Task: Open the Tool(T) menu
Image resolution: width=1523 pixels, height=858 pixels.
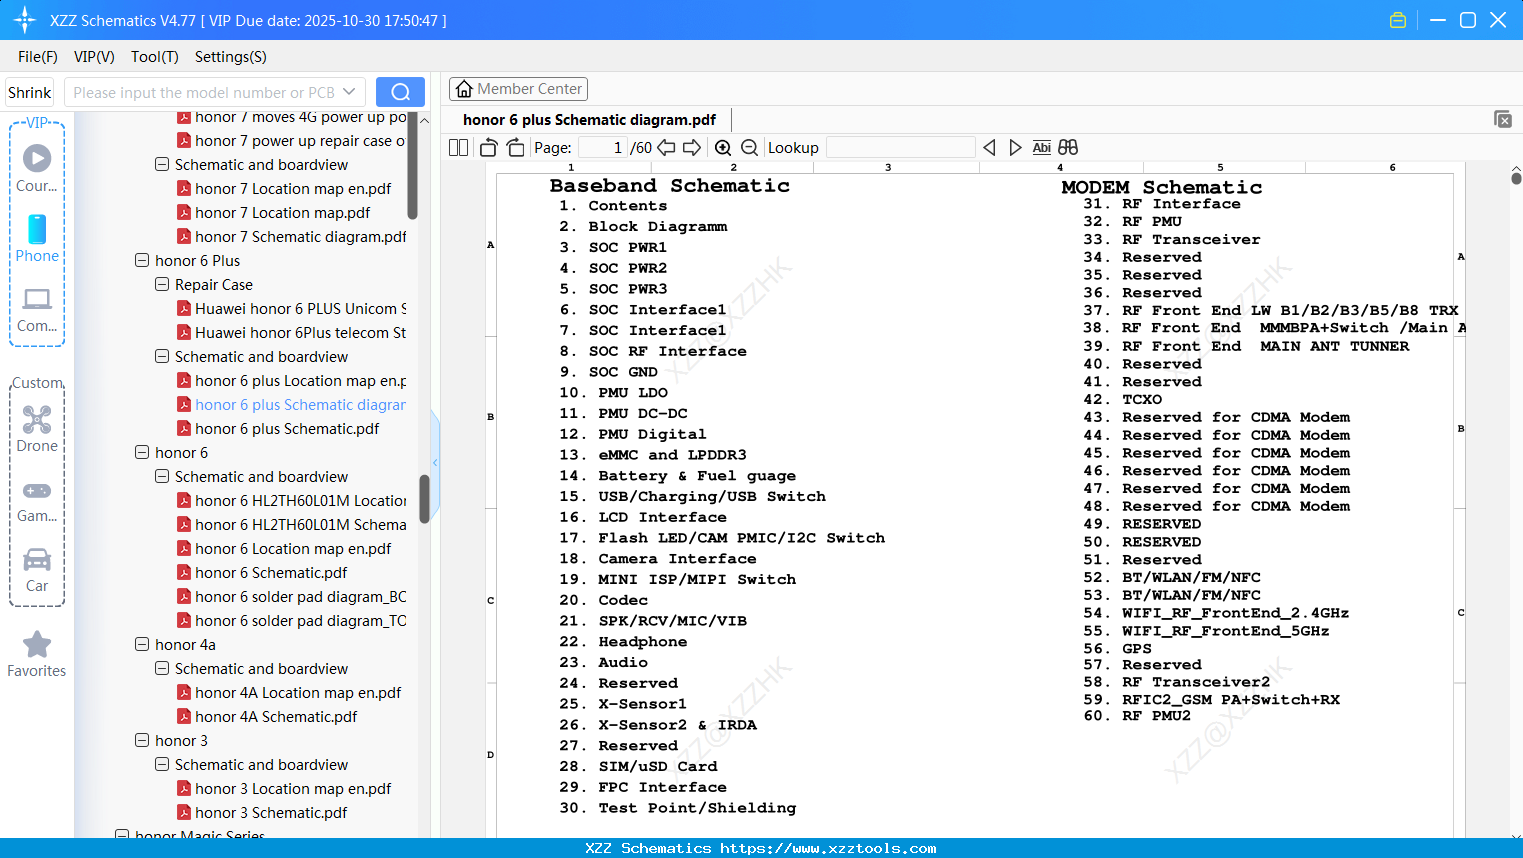Action: [155, 57]
